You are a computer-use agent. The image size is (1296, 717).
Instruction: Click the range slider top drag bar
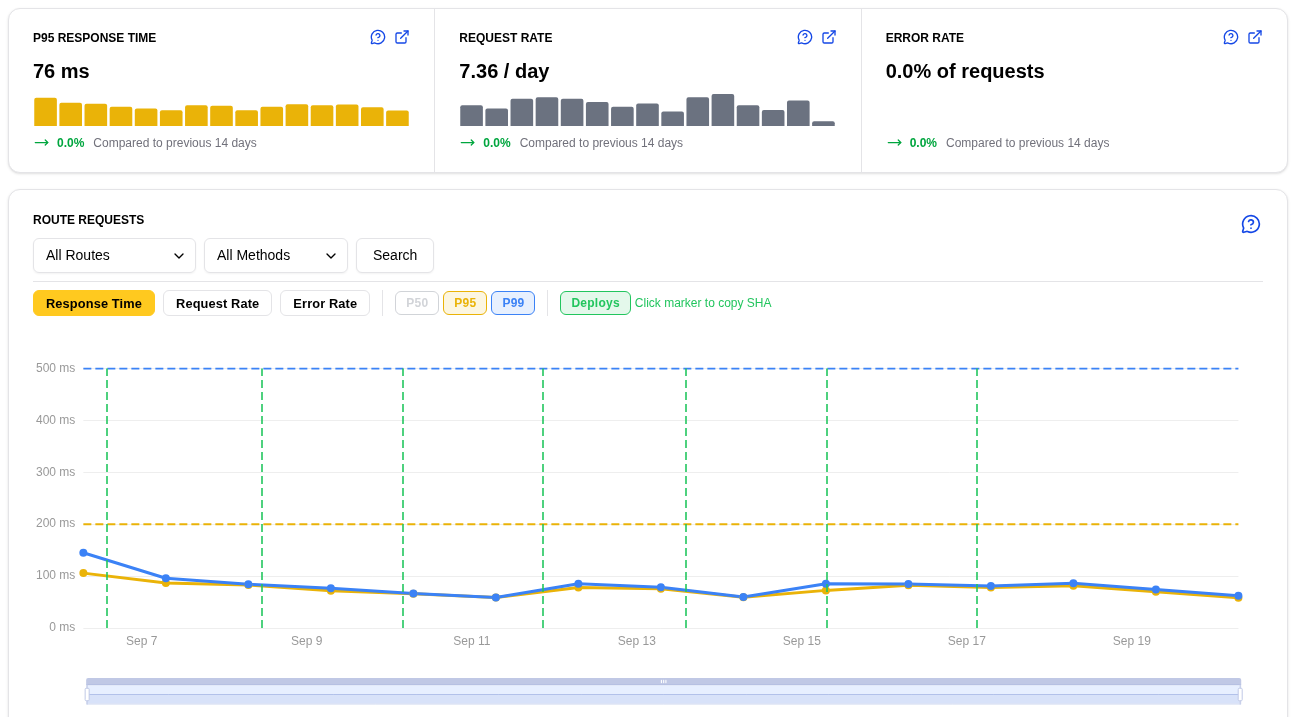[663, 682]
